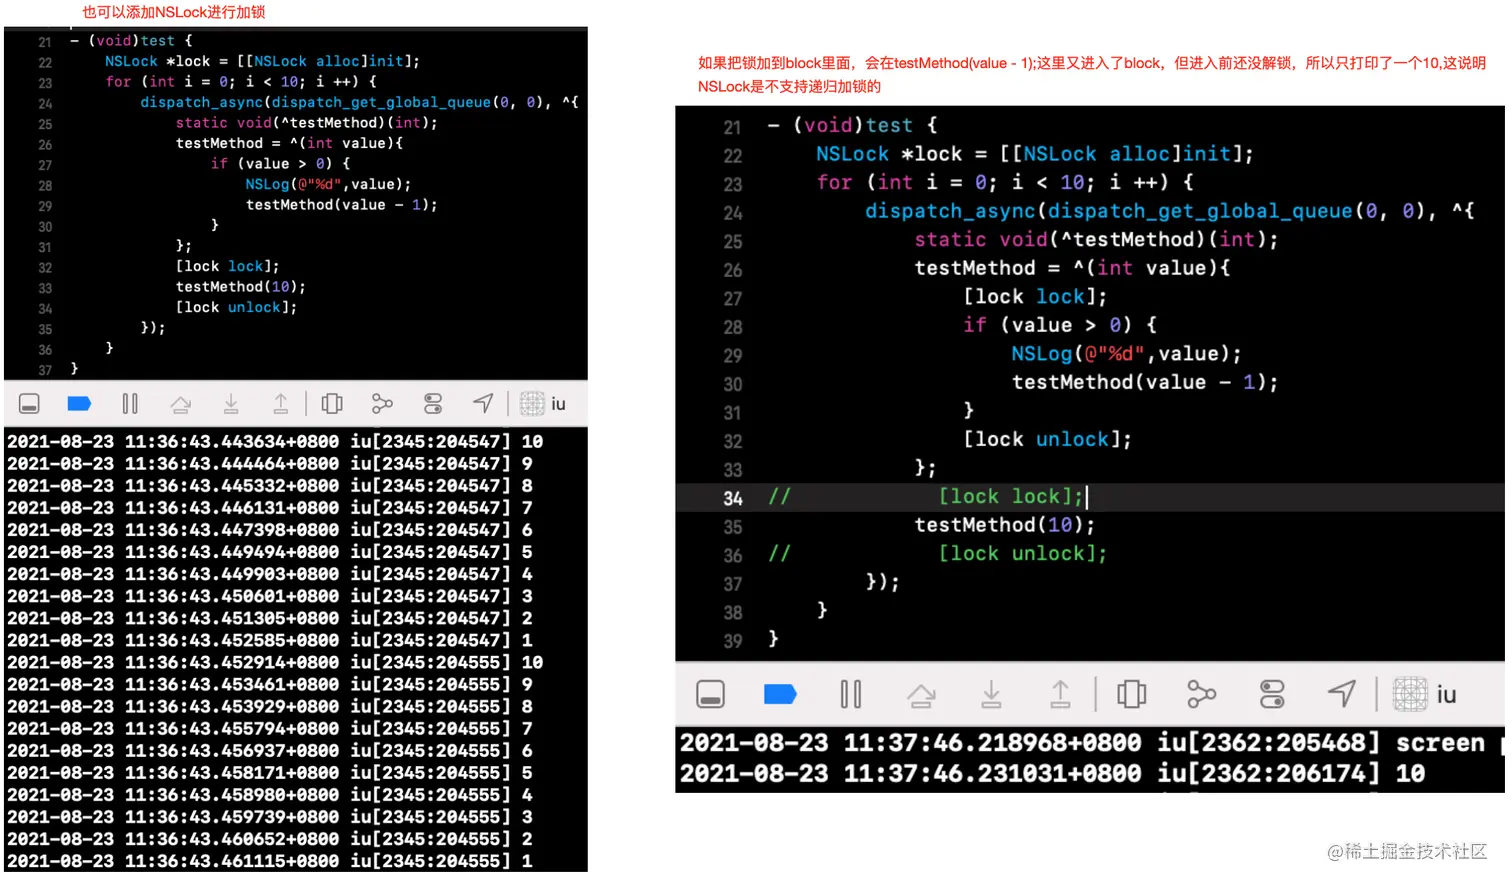Click Simulate Location arrow in left debug bar
Viewport: 1512px width, 886px height.
coord(483,403)
